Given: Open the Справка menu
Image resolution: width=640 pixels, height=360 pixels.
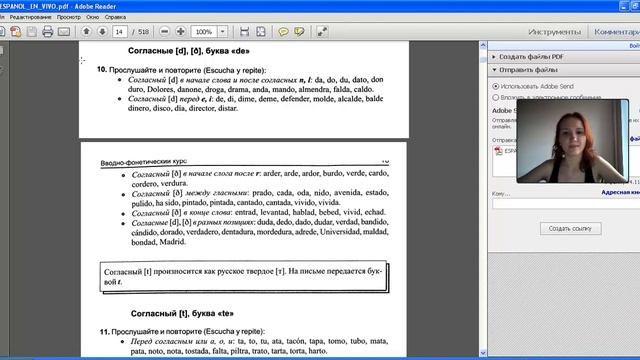Looking at the screenshot, I should pyautogui.click(x=115, y=17).
